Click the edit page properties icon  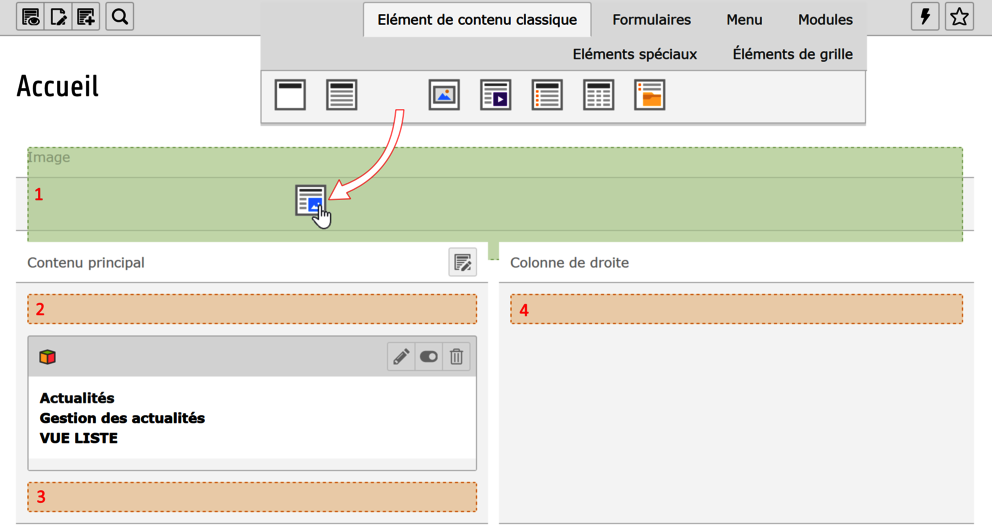[58, 16]
